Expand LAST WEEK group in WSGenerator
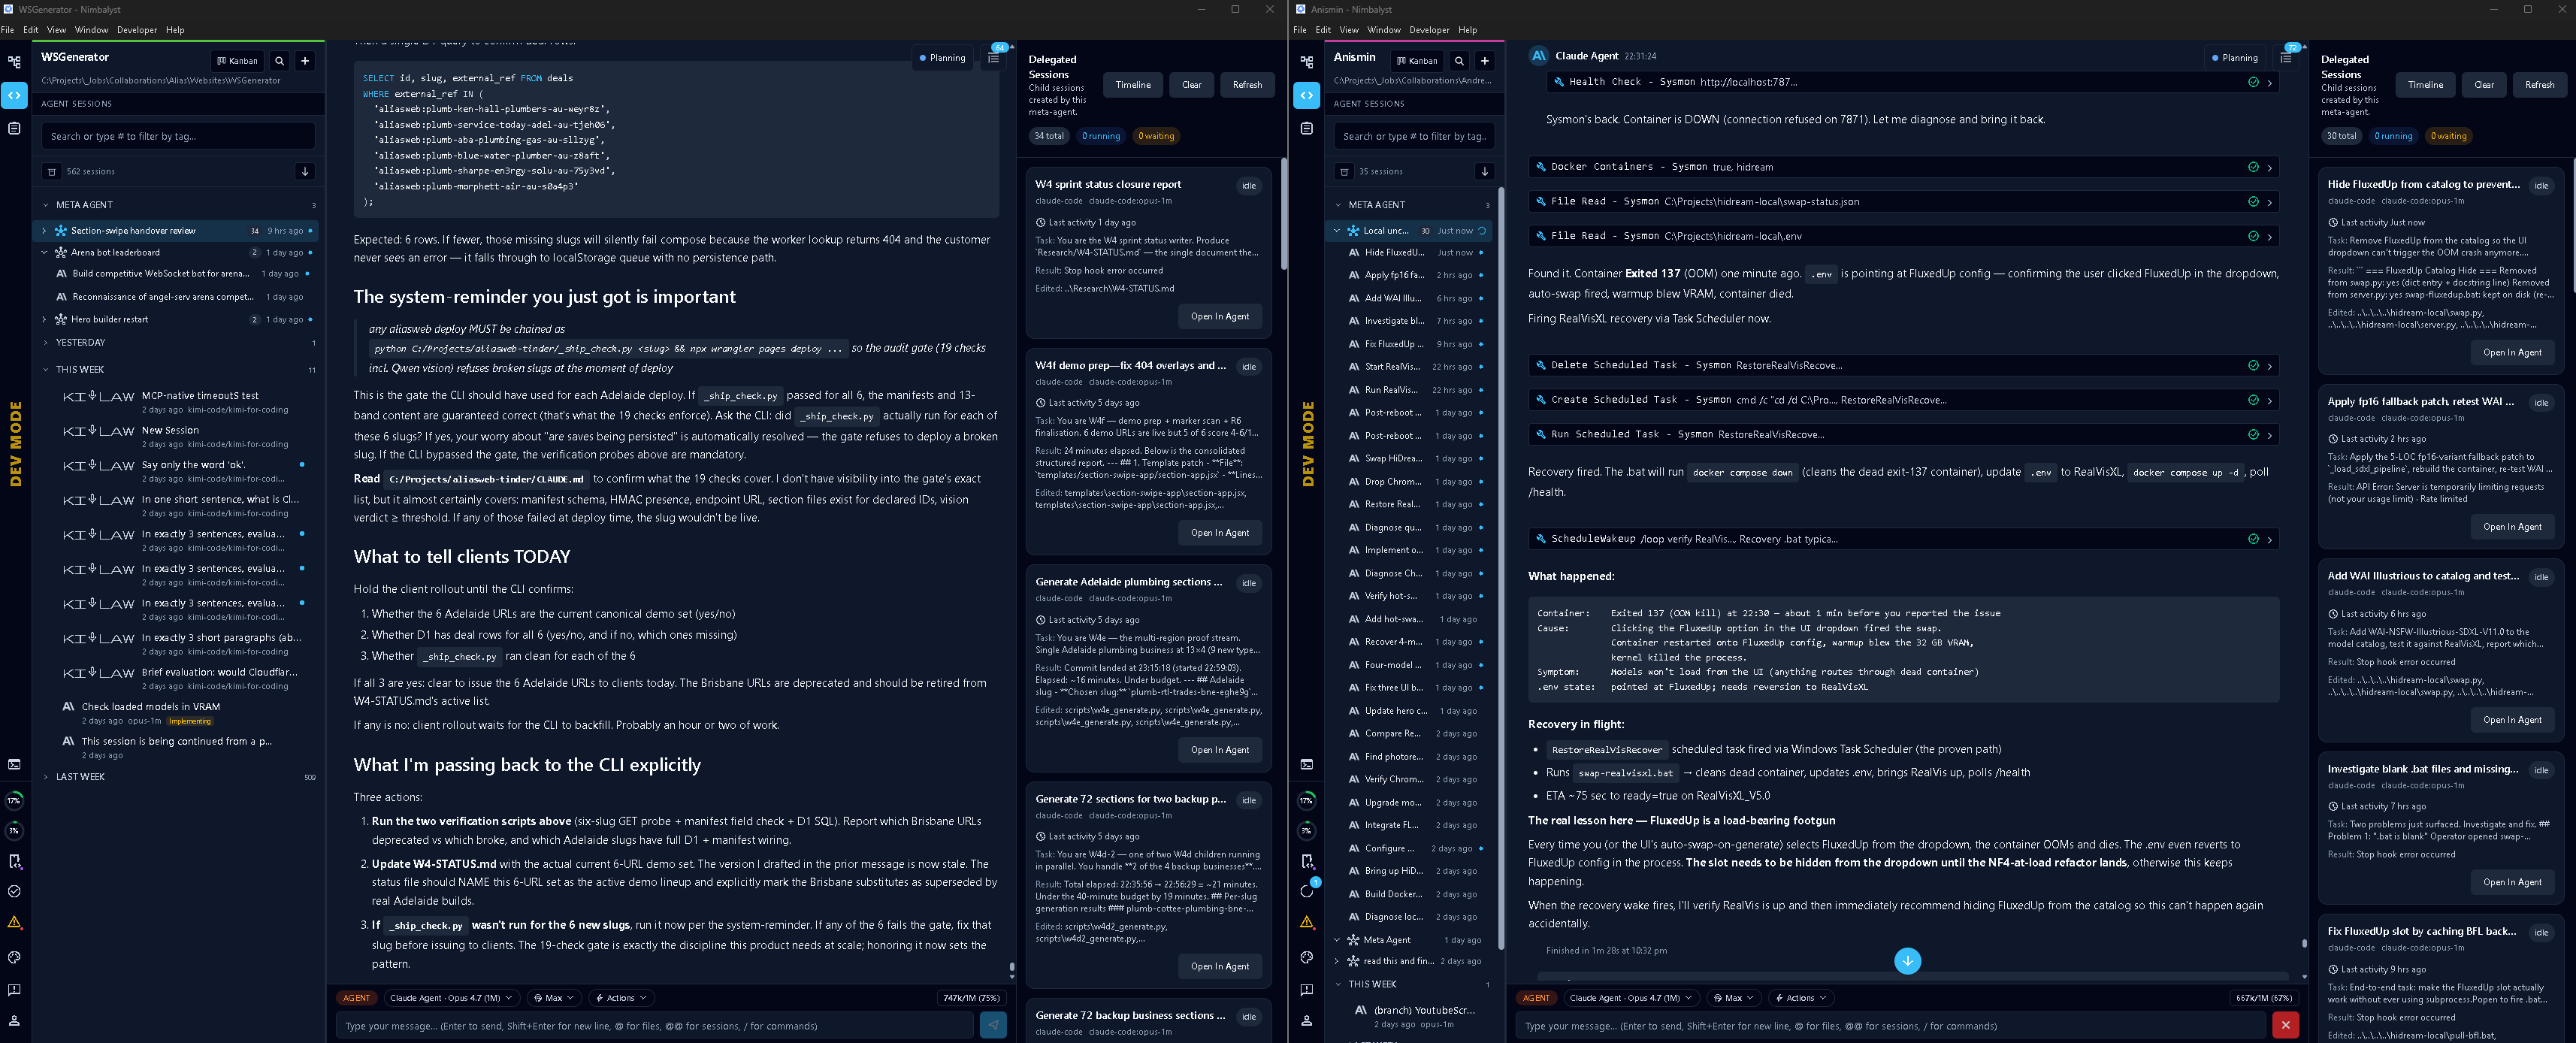This screenshot has width=2576, height=1043. (46, 777)
